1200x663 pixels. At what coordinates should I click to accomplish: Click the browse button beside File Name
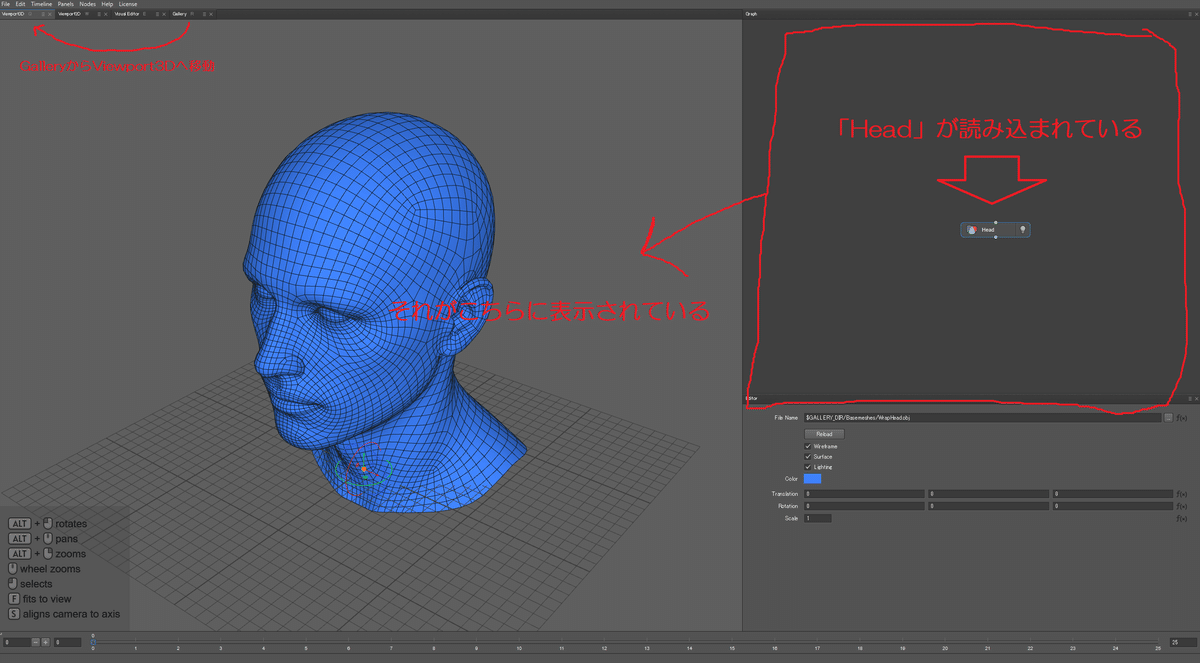[x=1168, y=417]
